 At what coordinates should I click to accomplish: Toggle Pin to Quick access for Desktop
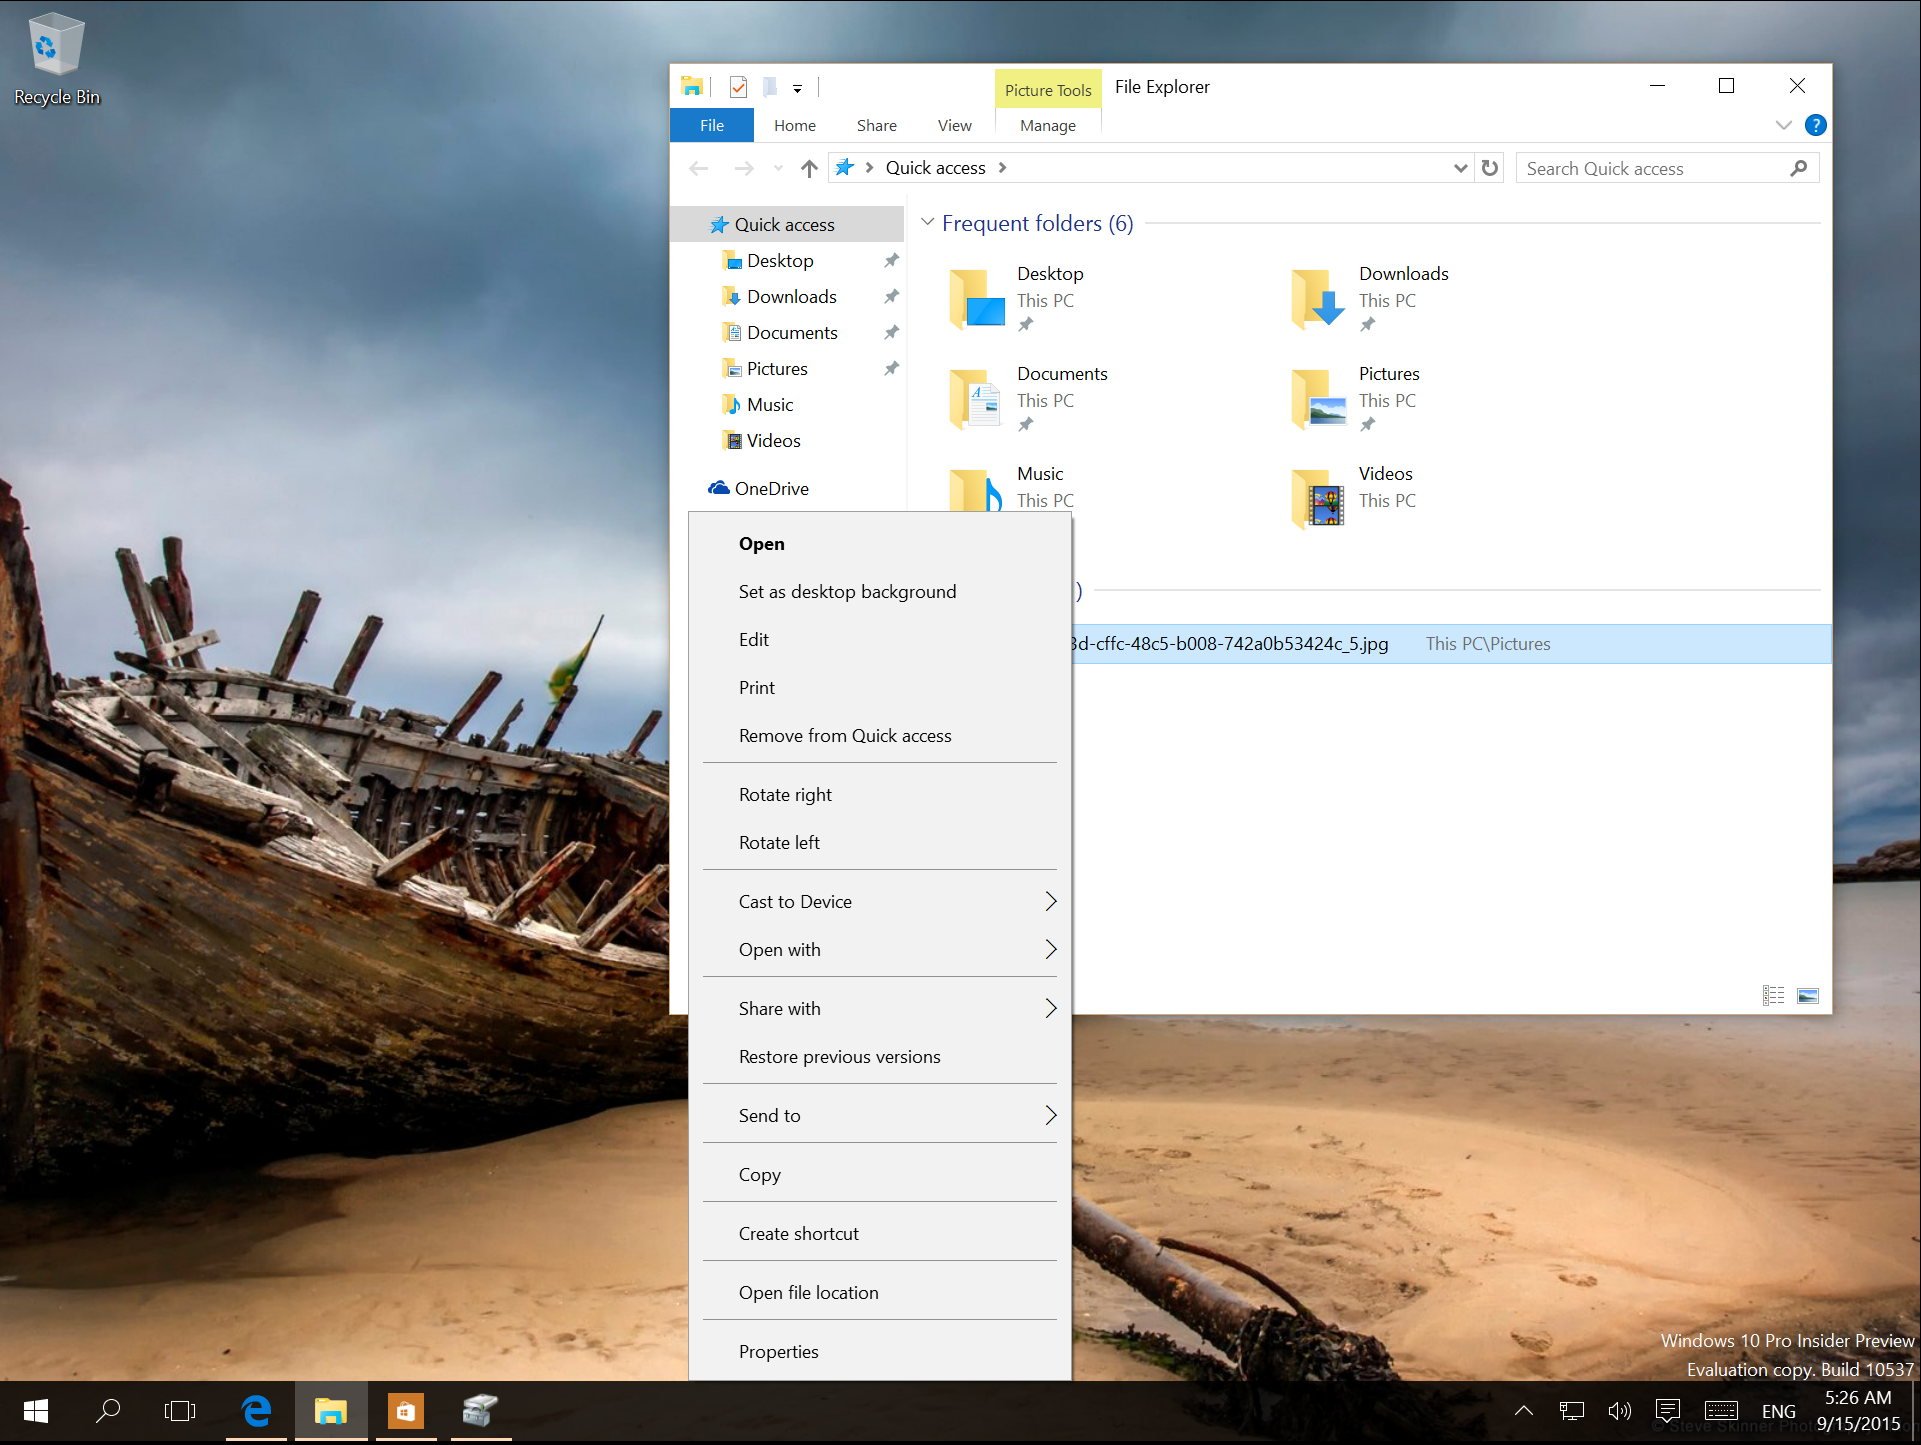pos(891,260)
